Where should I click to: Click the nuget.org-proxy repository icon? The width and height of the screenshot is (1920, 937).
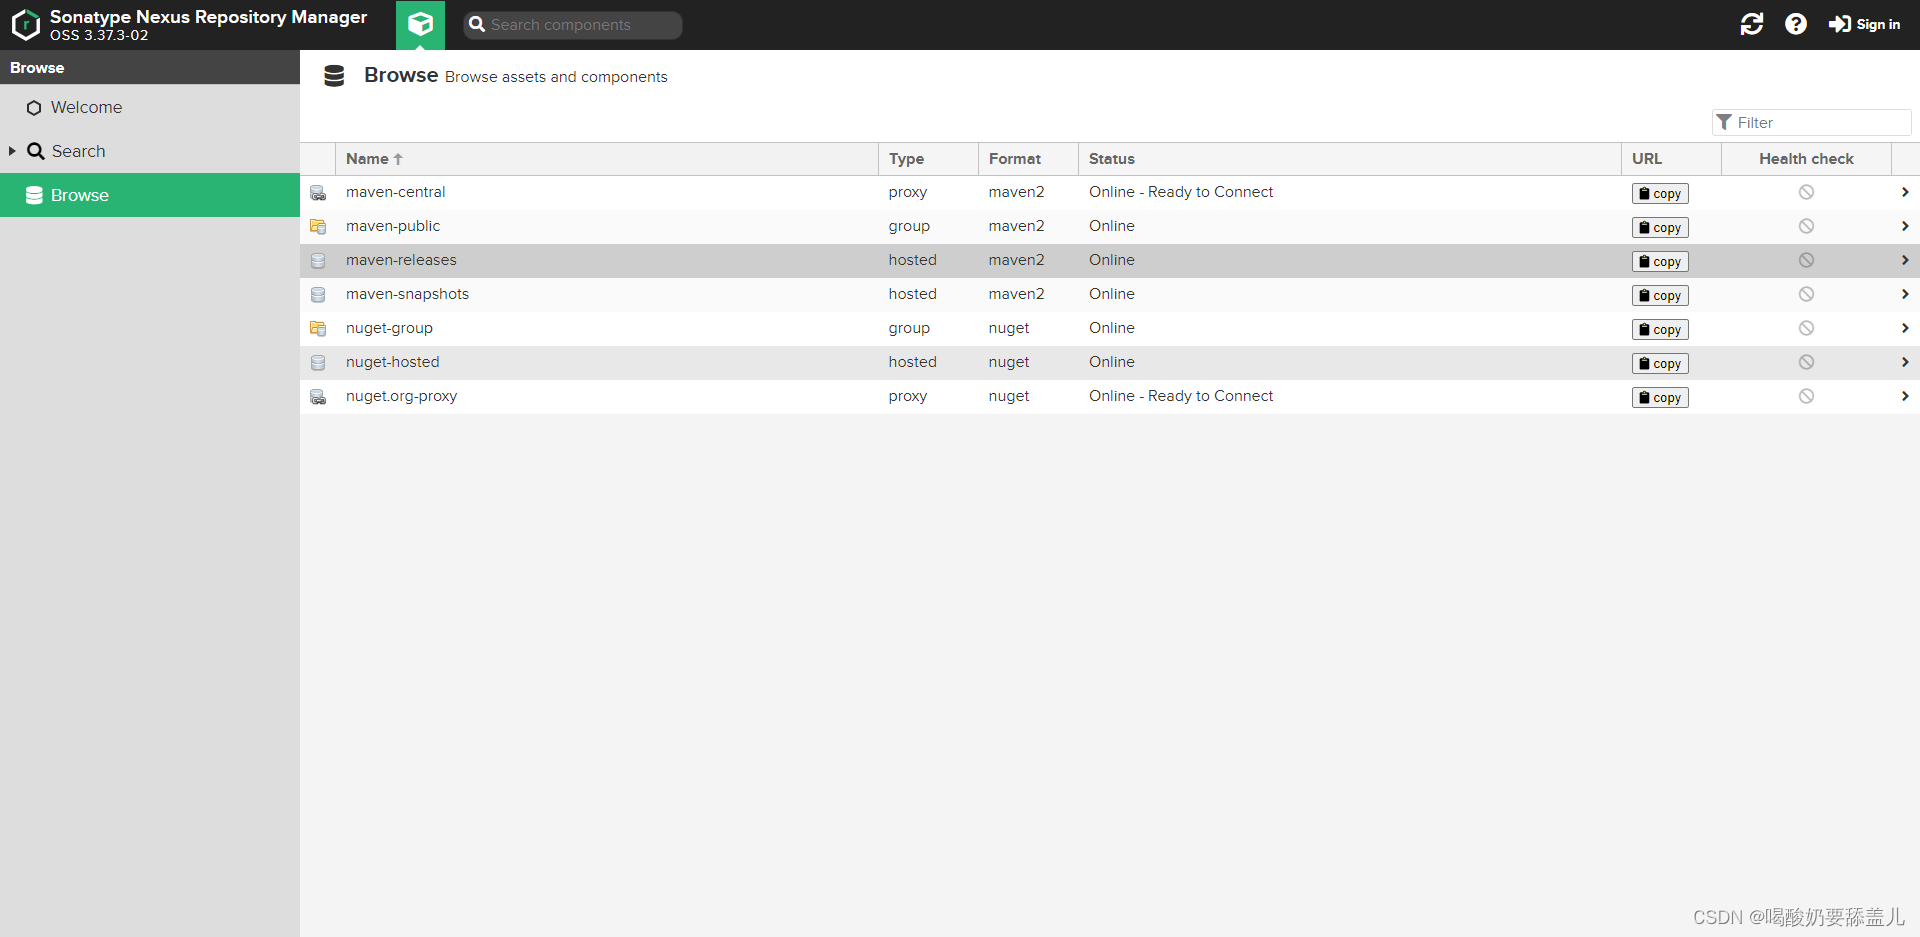pyautogui.click(x=318, y=397)
